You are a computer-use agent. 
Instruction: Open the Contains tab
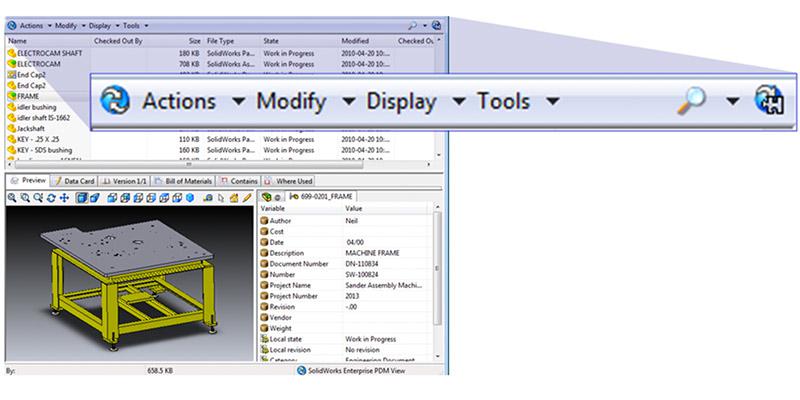[x=239, y=181]
